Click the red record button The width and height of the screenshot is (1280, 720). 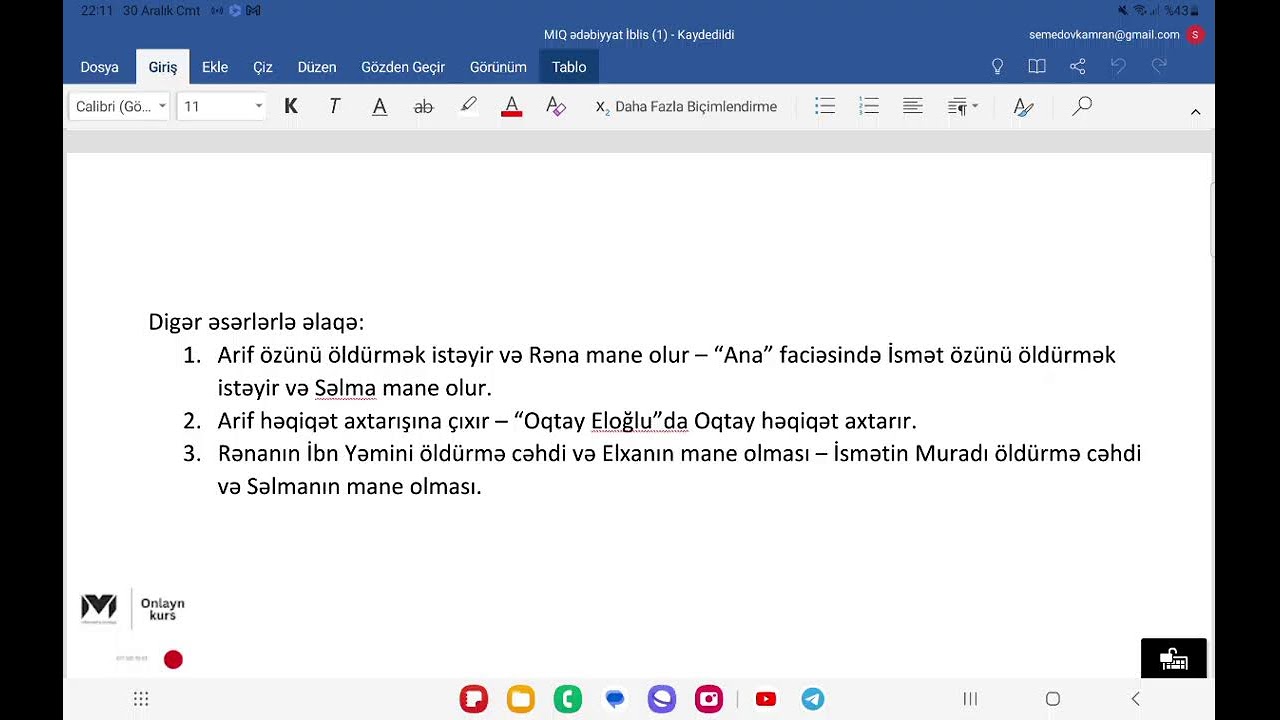tap(173, 659)
